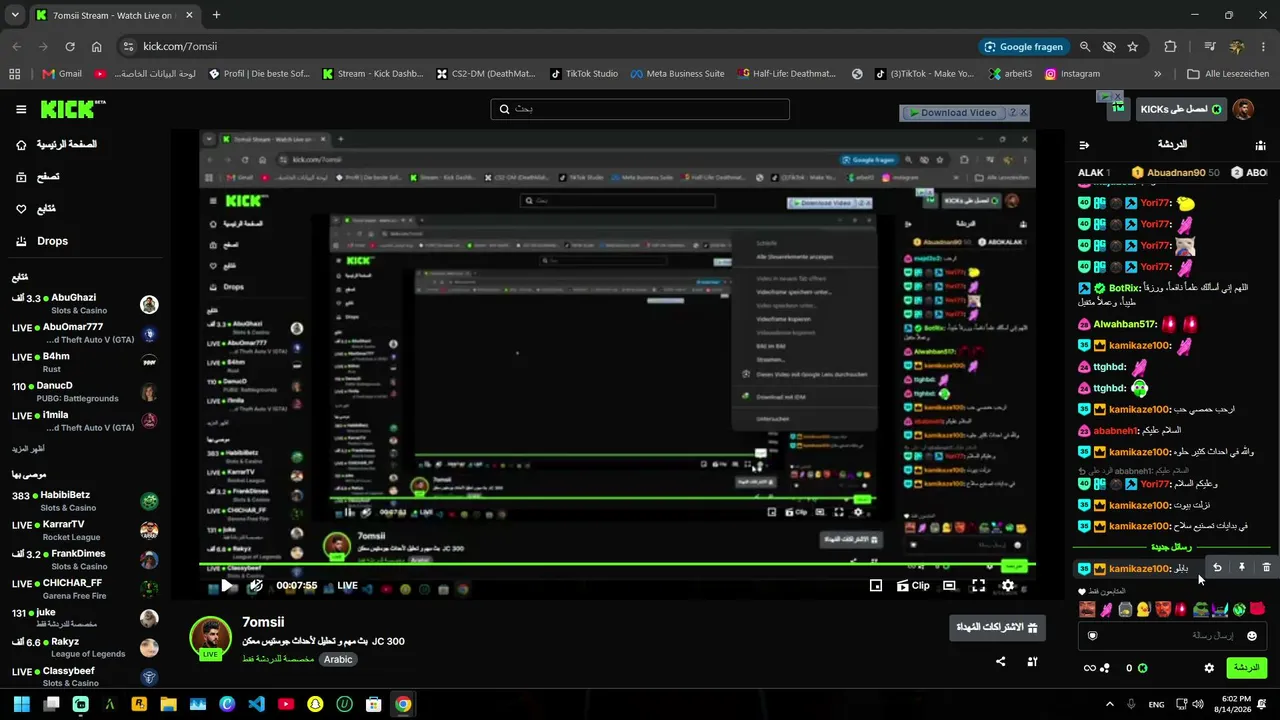Screen dimensions: 1280x720
Task: Open the Windows Start menu
Action: tap(22, 704)
